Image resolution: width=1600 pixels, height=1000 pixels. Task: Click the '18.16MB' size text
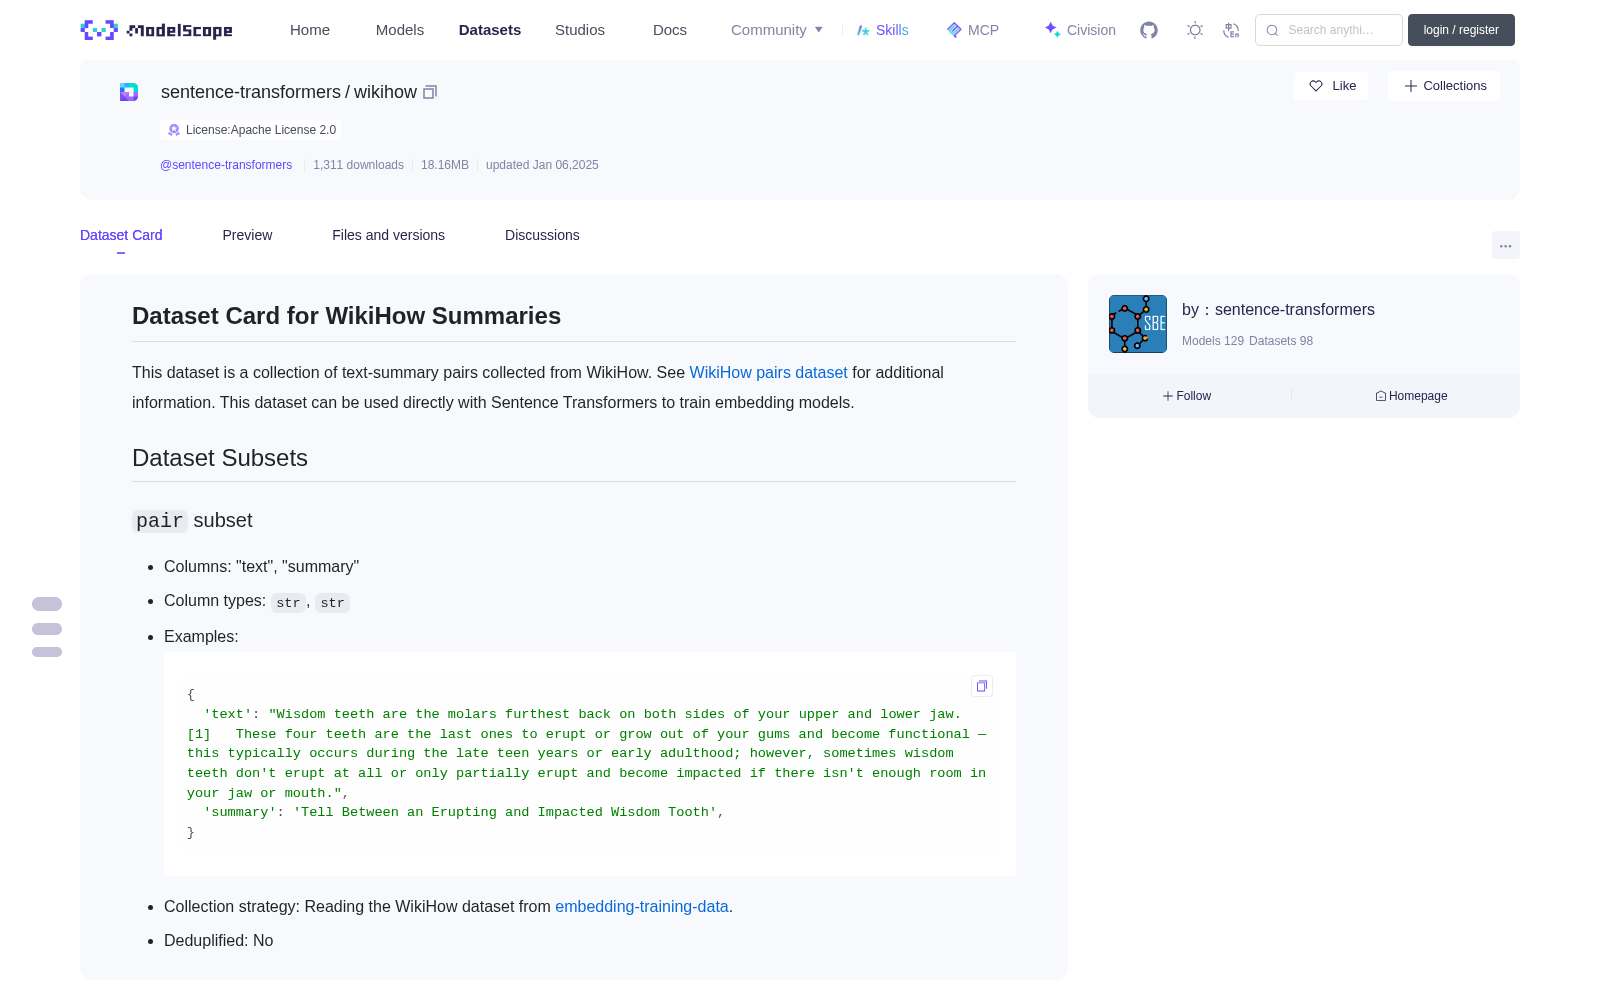click(x=445, y=165)
